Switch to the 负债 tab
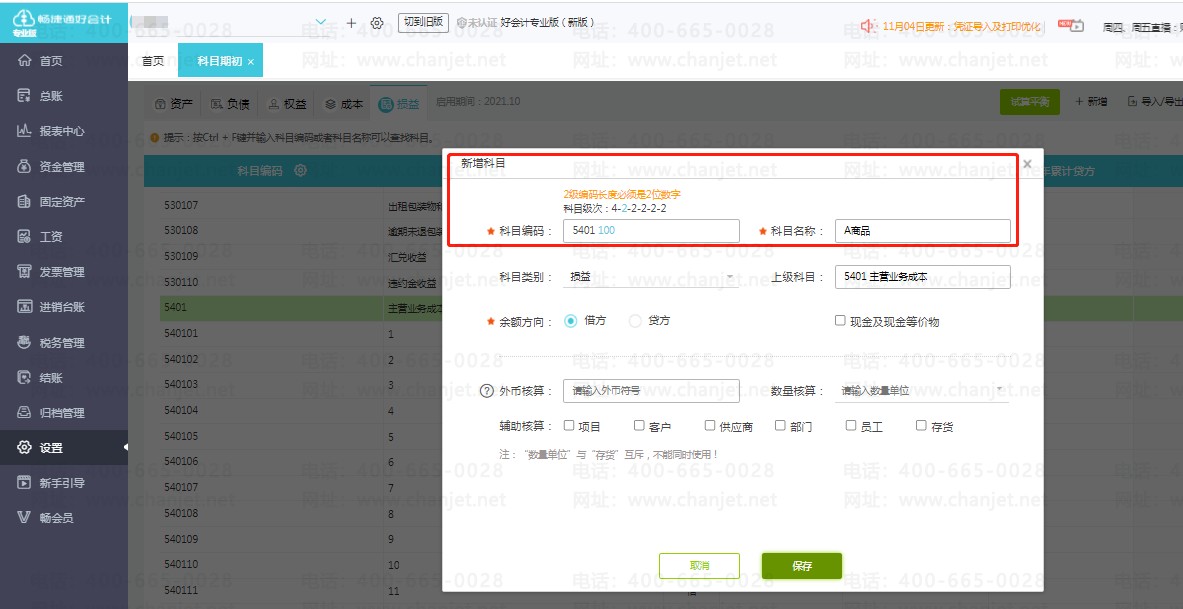1183x609 pixels. (x=230, y=103)
